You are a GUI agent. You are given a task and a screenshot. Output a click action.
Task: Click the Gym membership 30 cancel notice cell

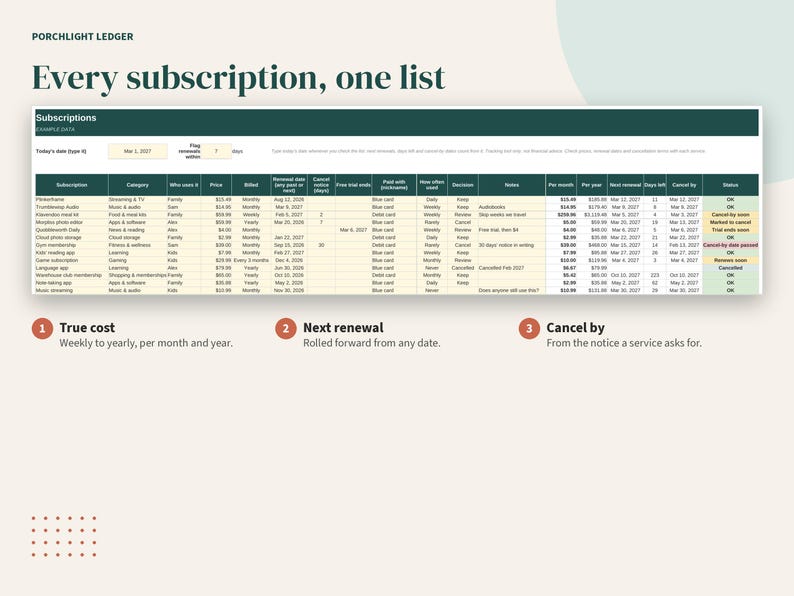coord(321,245)
